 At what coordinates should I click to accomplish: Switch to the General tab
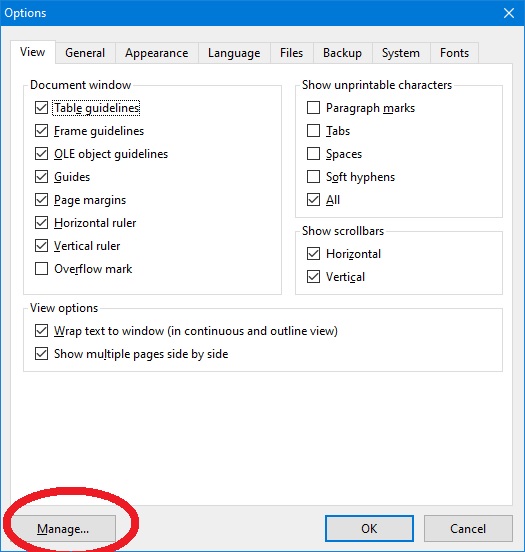85,53
